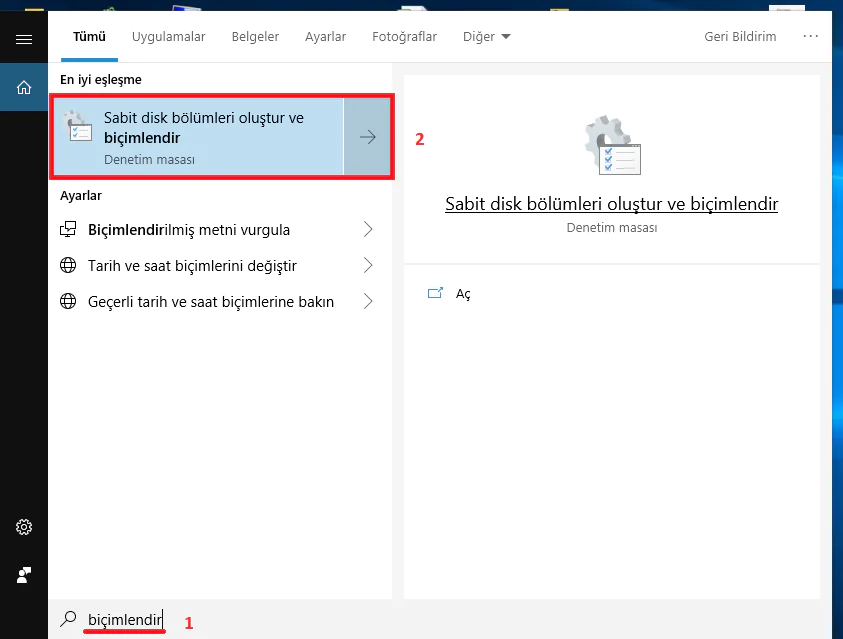Switch to the Fotoğraflar tab
The width and height of the screenshot is (843, 639).
(x=404, y=37)
